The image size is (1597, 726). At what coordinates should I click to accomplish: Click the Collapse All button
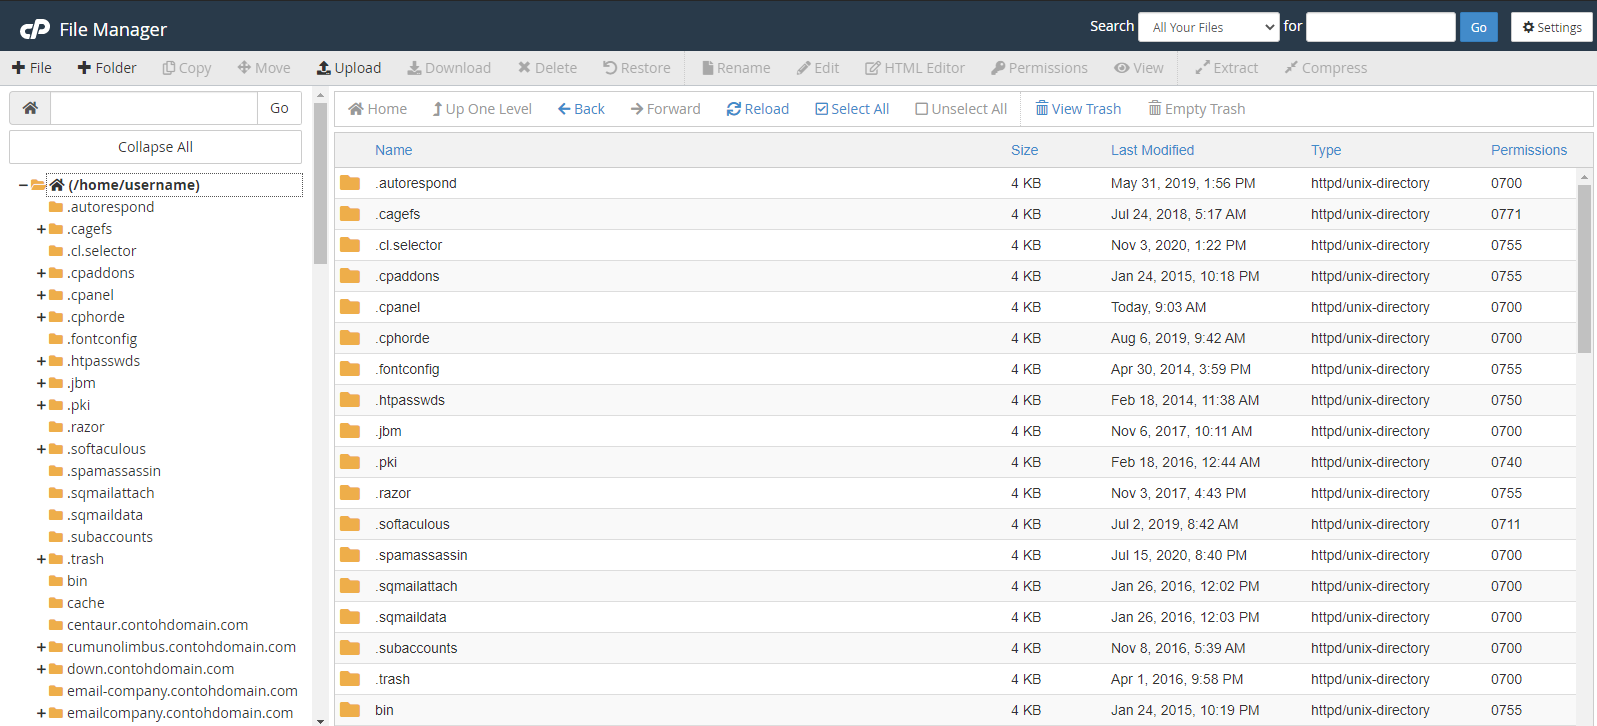point(155,147)
